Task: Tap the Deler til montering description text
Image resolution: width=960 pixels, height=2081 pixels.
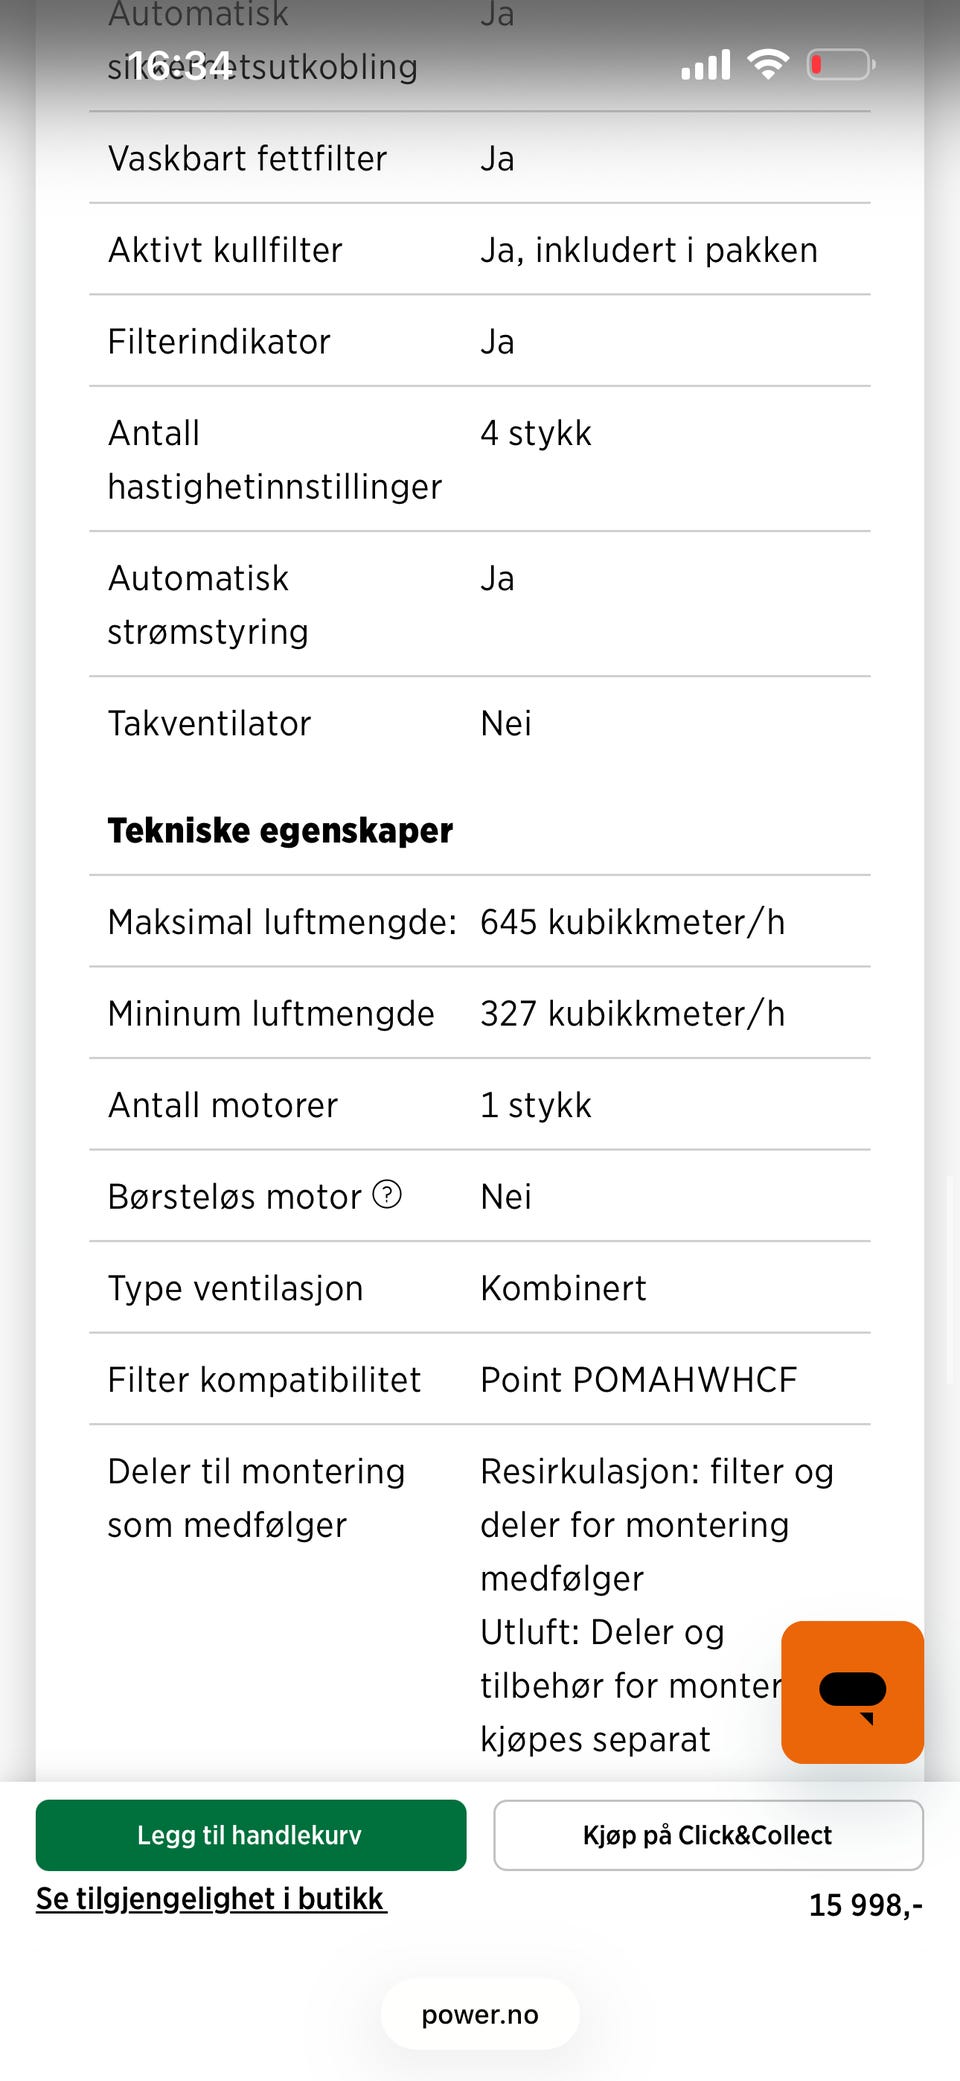Action: coord(657,1605)
